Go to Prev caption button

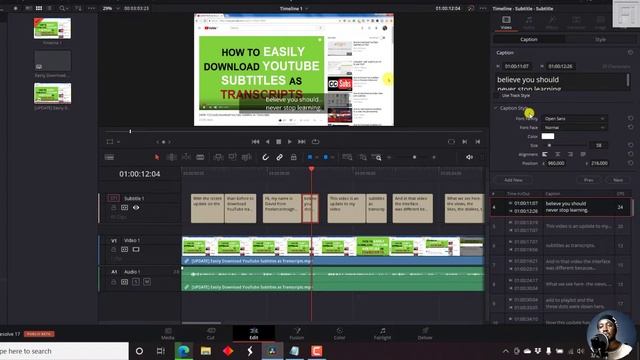click(588, 180)
